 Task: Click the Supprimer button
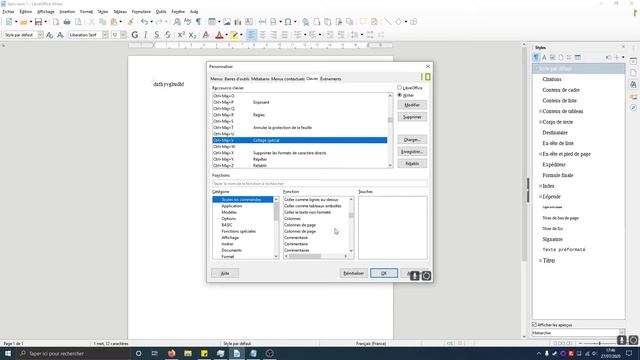pyautogui.click(x=412, y=117)
